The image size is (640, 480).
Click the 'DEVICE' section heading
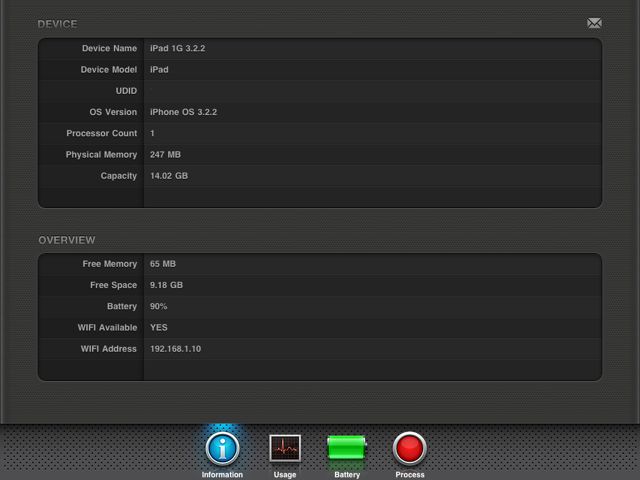pyautogui.click(x=57, y=24)
